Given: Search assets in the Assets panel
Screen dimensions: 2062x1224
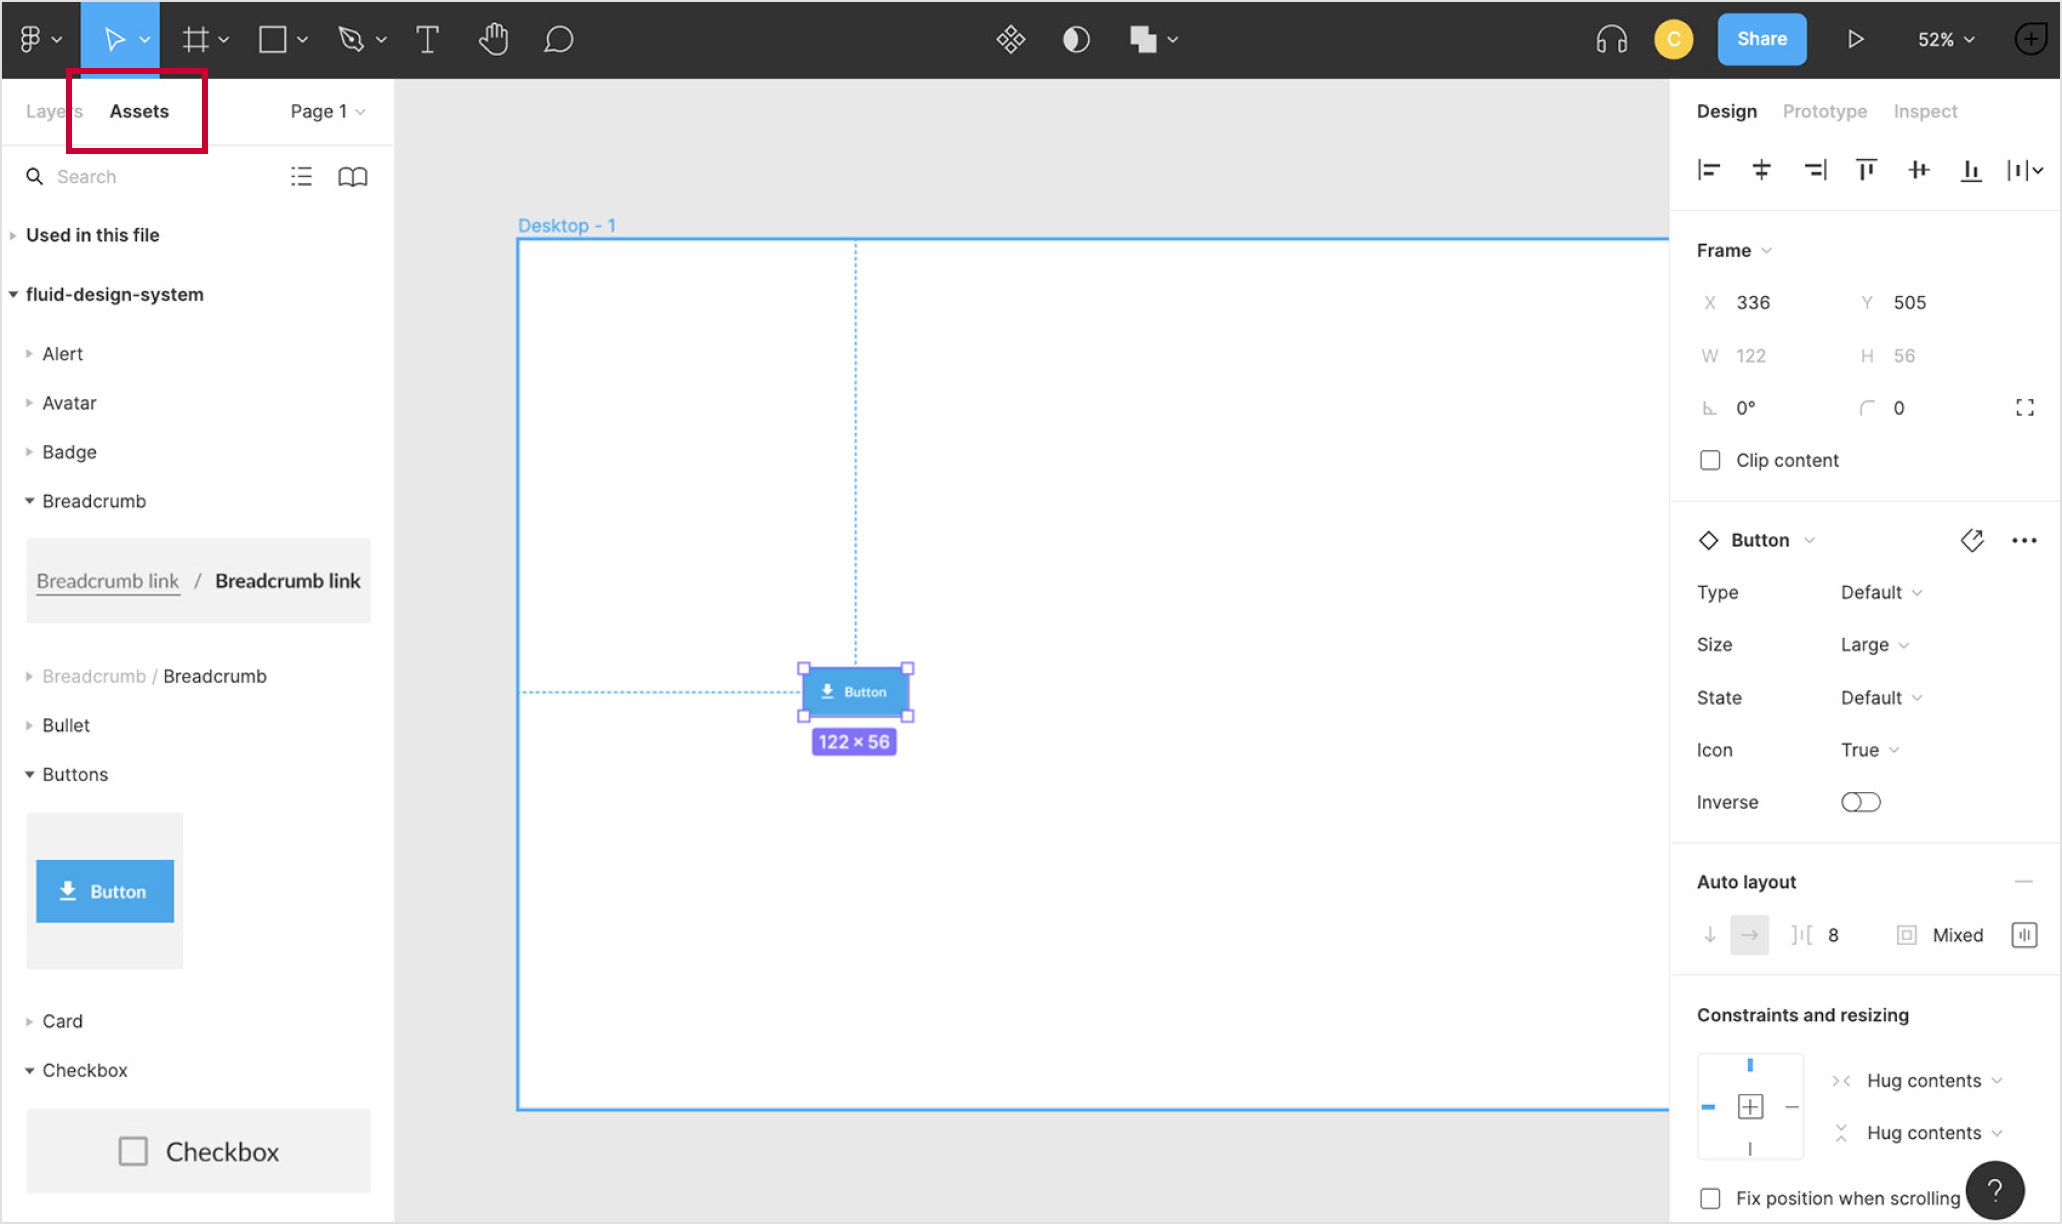Looking at the screenshot, I should 146,176.
